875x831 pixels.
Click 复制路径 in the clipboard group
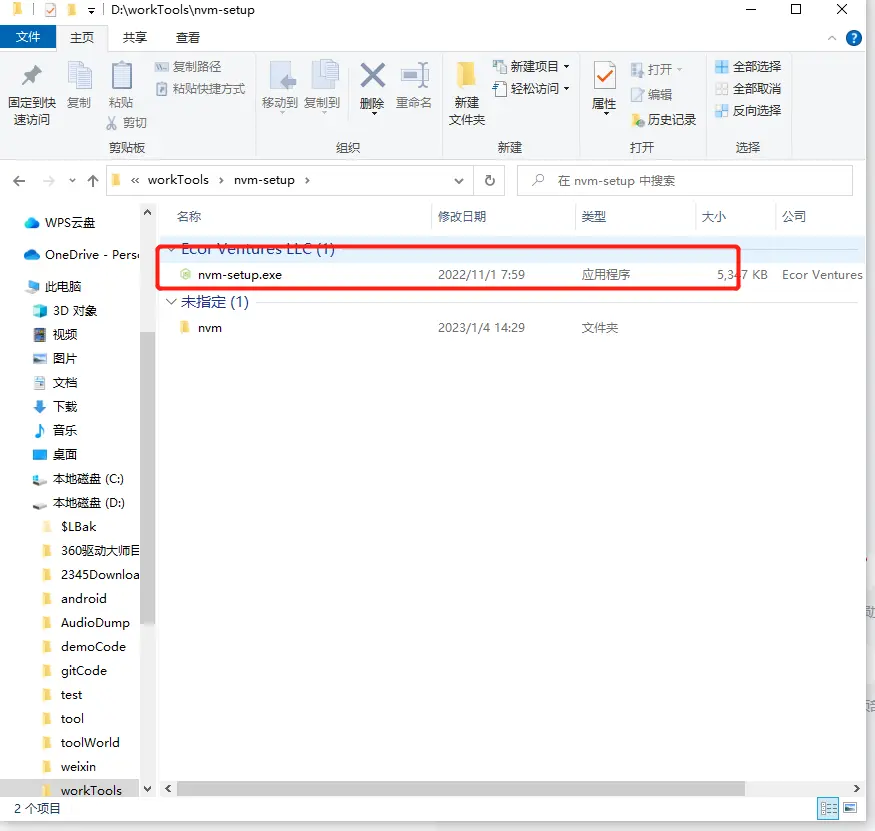coord(188,67)
